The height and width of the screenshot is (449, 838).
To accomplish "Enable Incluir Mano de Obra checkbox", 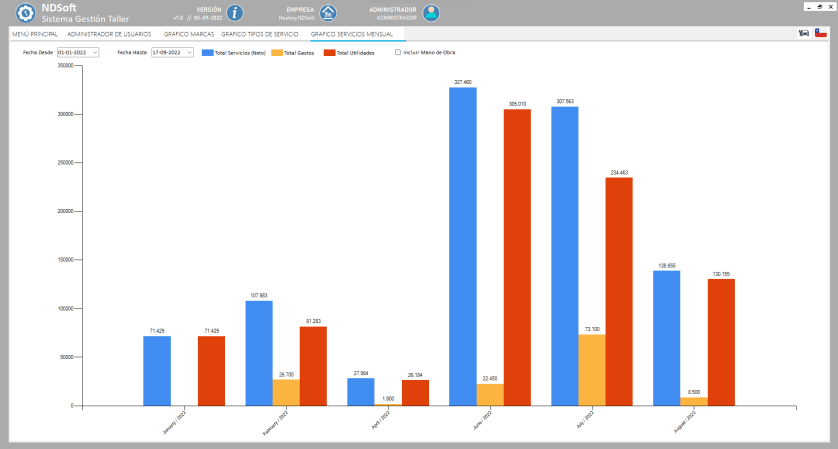I will click(x=398, y=52).
